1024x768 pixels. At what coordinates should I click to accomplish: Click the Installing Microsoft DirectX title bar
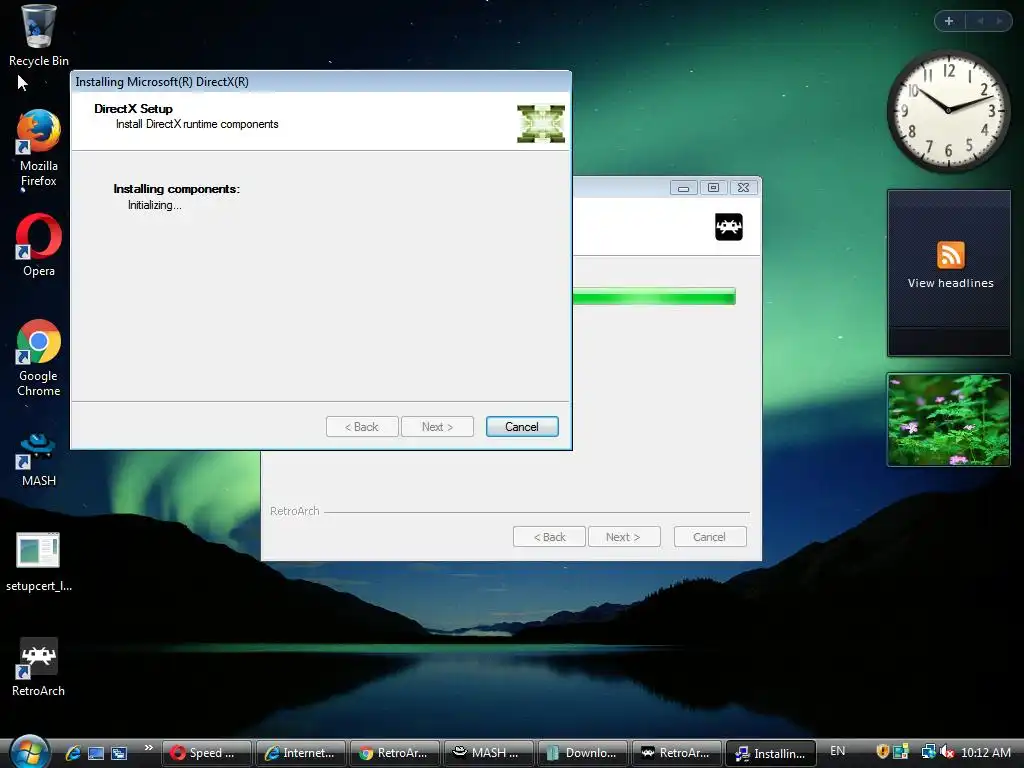[321, 82]
